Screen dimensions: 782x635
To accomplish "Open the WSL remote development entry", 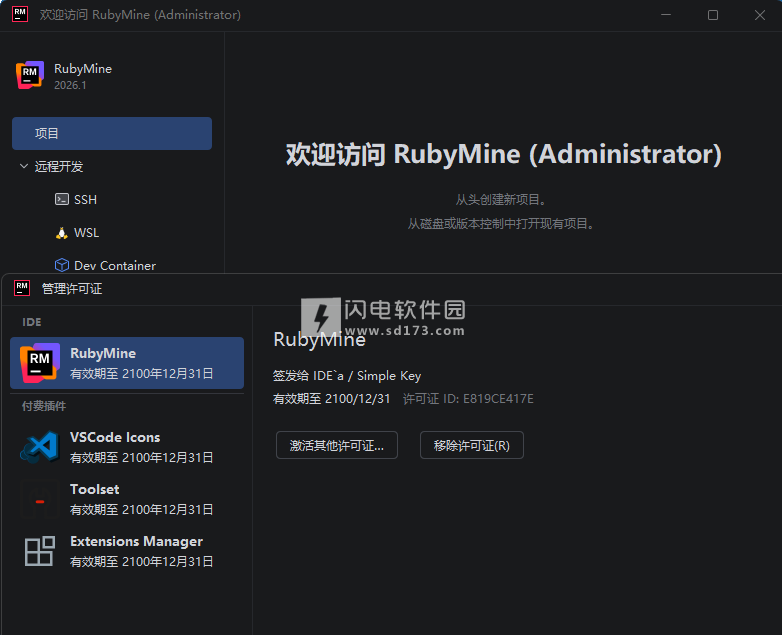I will (x=87, y=233).
